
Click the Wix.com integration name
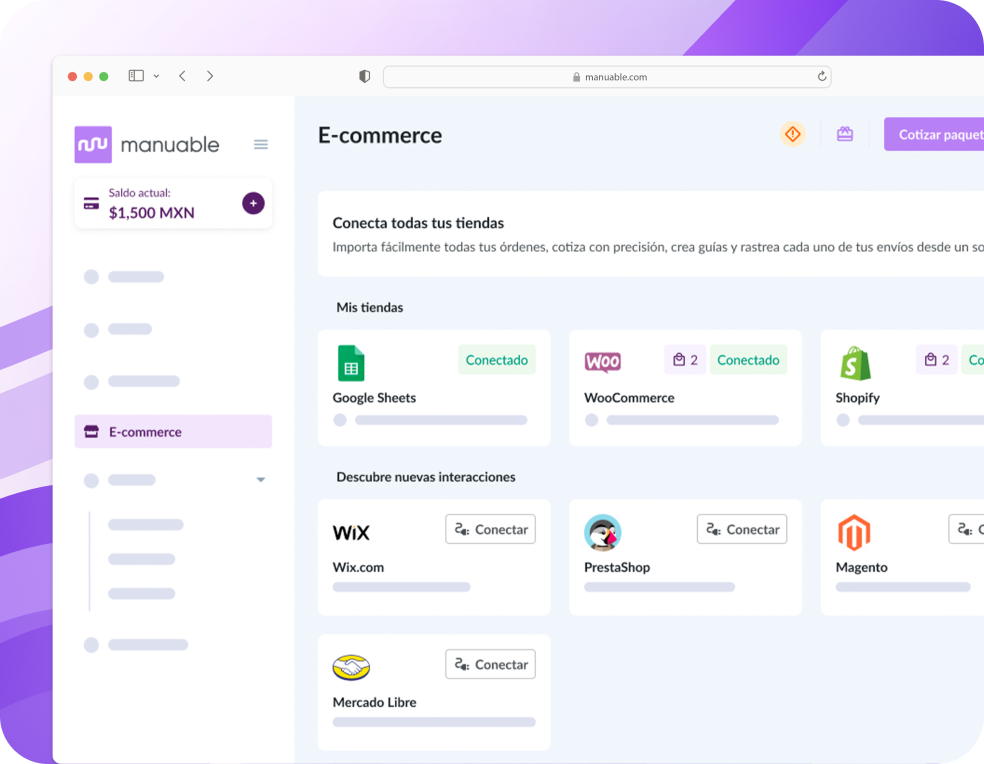pyautogui.click(x=358, y=568)
